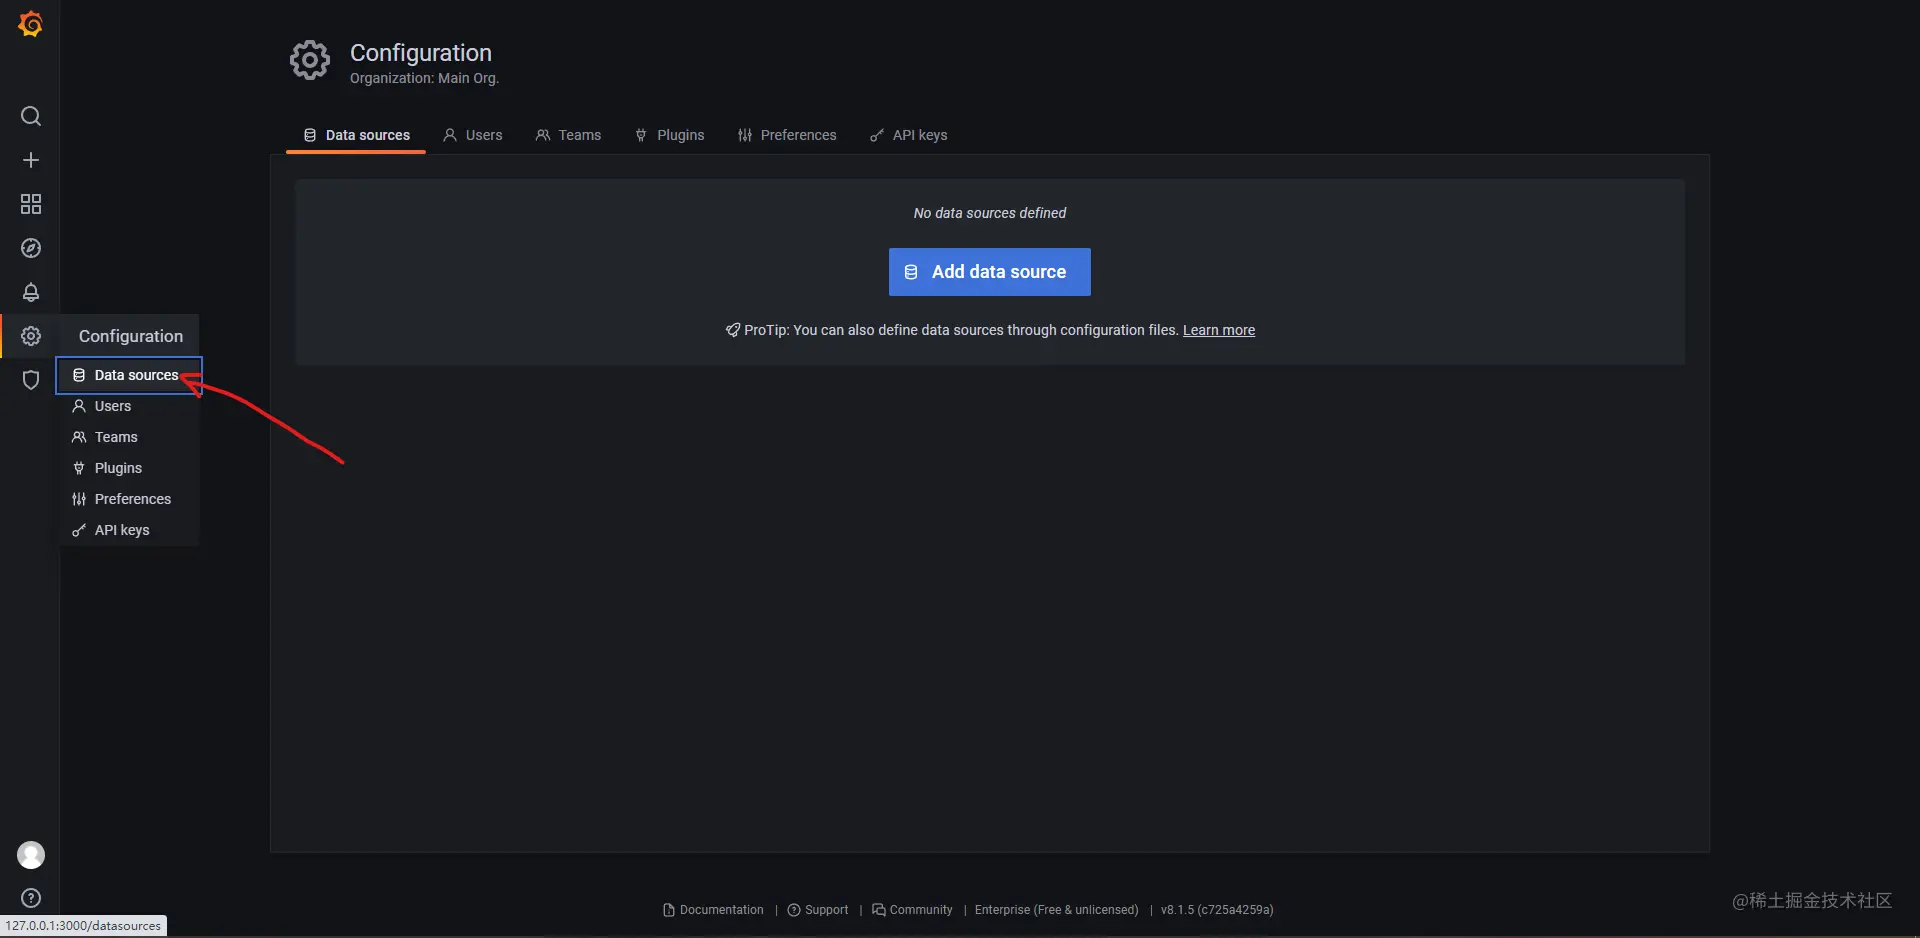Viewport: 1920px width, 938px height.
Task: Open the Help question mark icon
Action: (x=31, y=898)
